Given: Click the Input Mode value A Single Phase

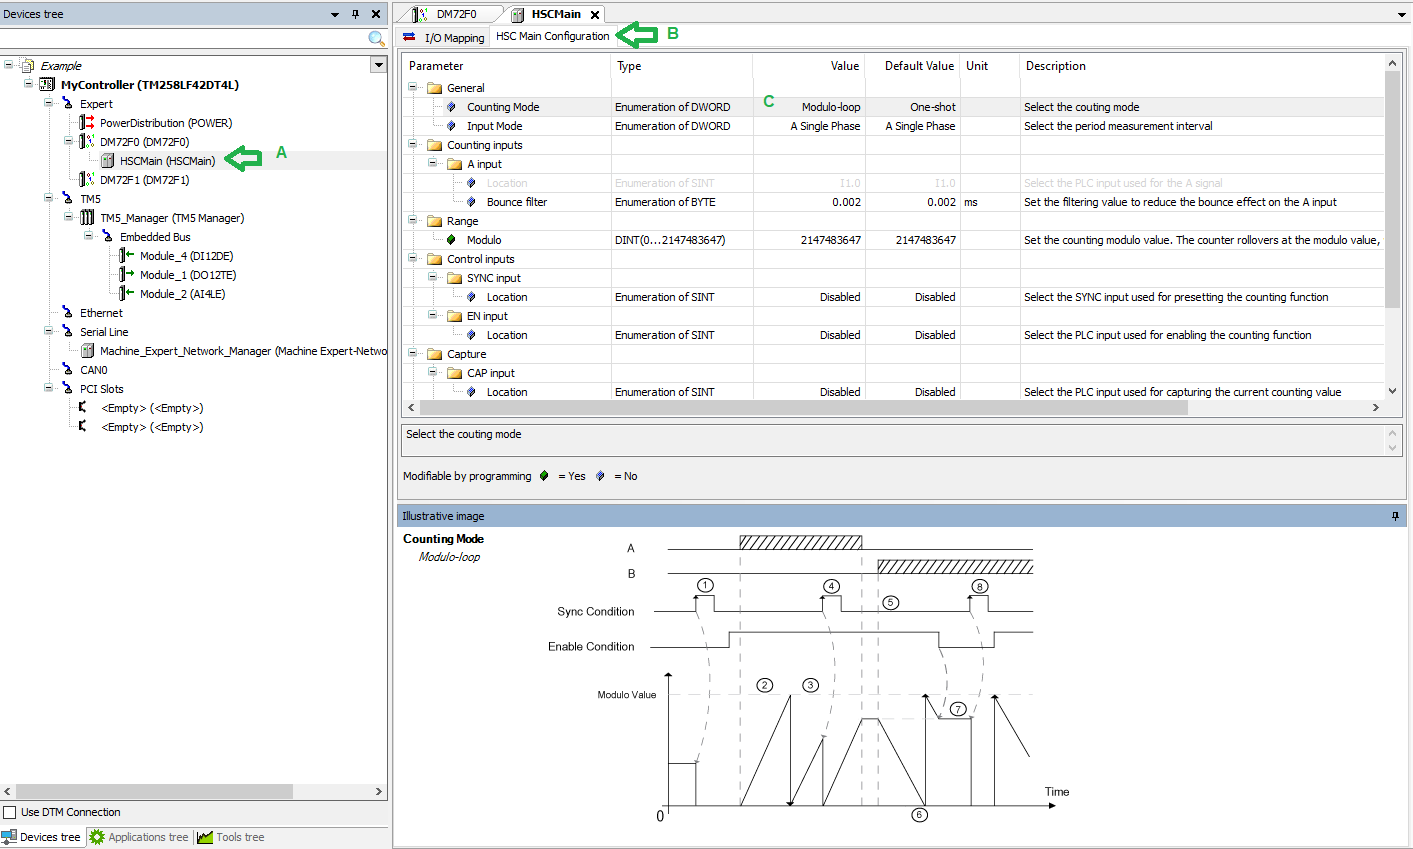Looking at the screenshot, I should 825,126.
